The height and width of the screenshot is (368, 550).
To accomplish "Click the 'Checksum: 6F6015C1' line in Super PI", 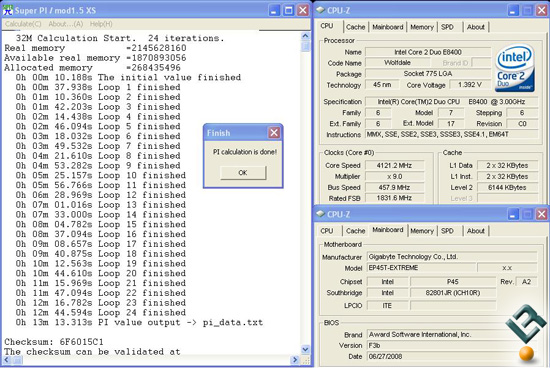I will tap(54, 342).
